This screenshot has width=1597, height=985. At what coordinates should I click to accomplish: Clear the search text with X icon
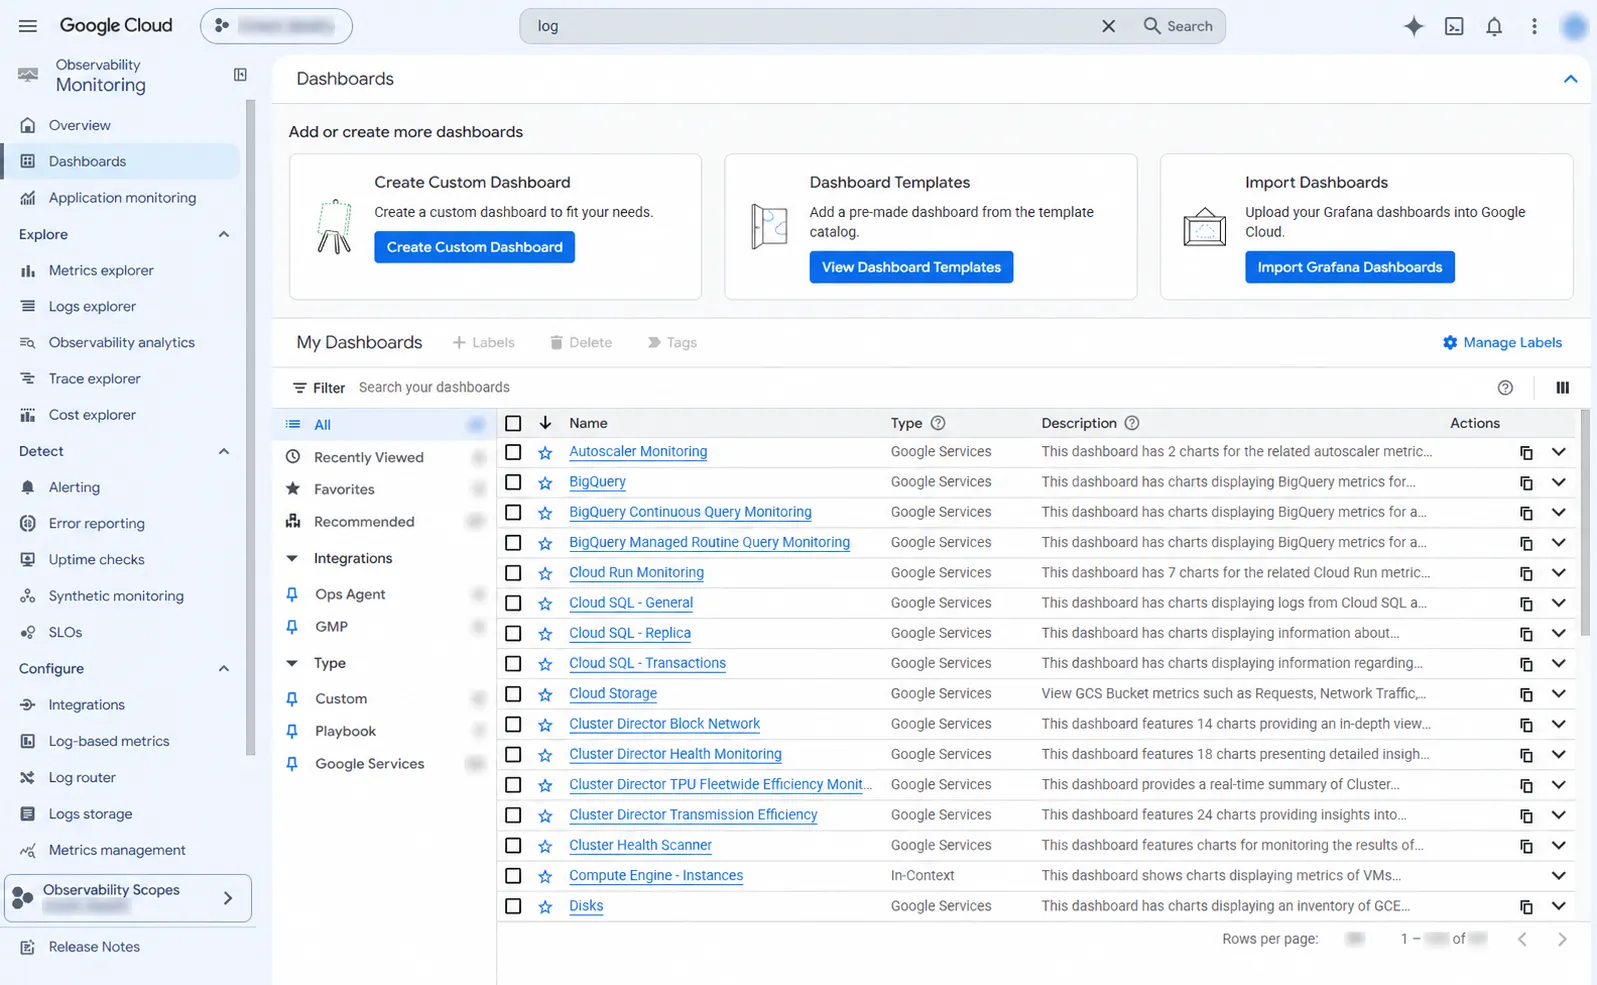[x=1108, y=26]
